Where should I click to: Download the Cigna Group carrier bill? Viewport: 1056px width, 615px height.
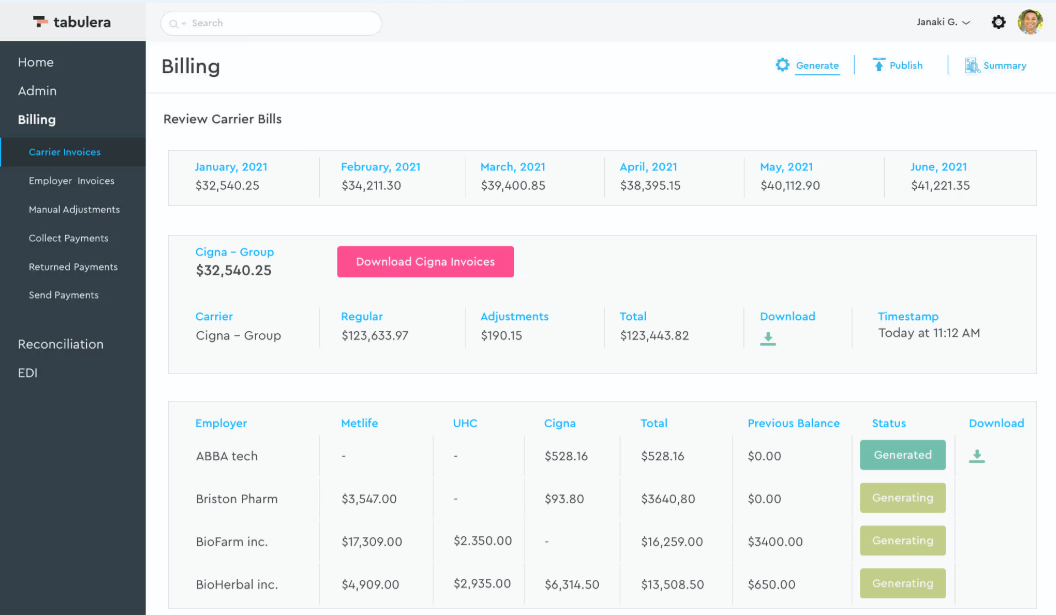pyautogui.click(x=768, y=339)
